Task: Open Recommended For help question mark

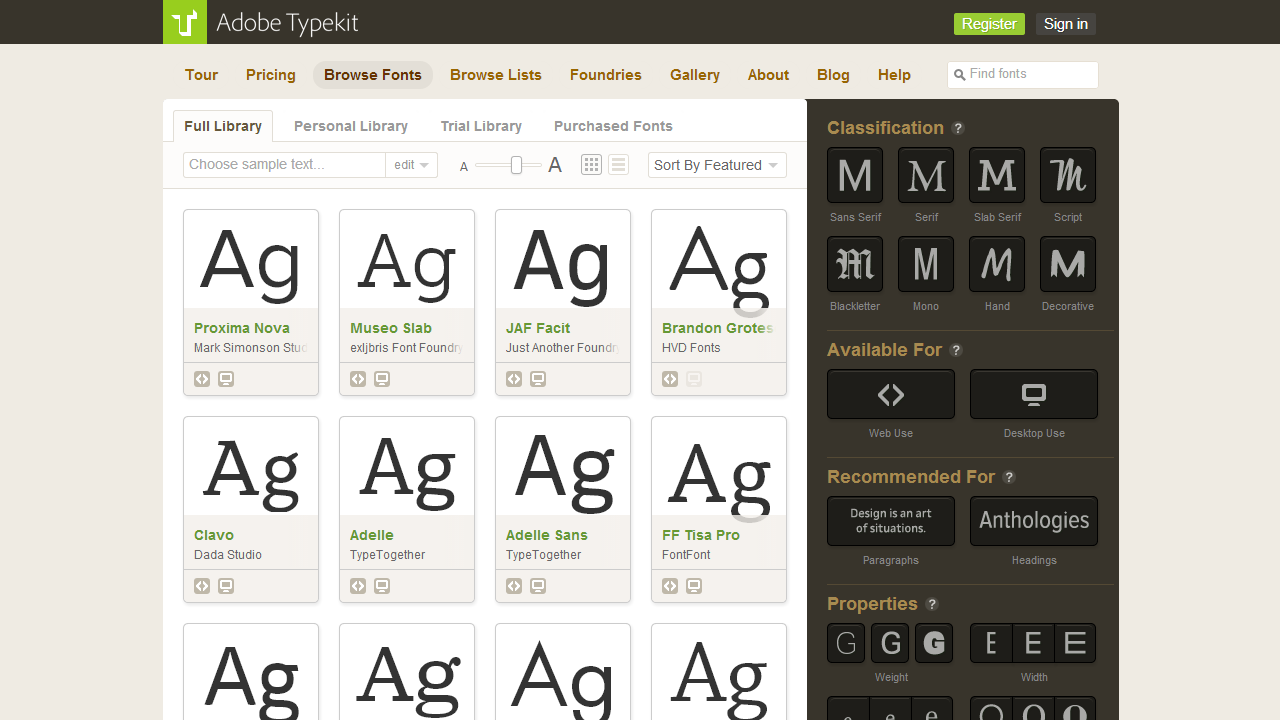Action: point(1009,477)
